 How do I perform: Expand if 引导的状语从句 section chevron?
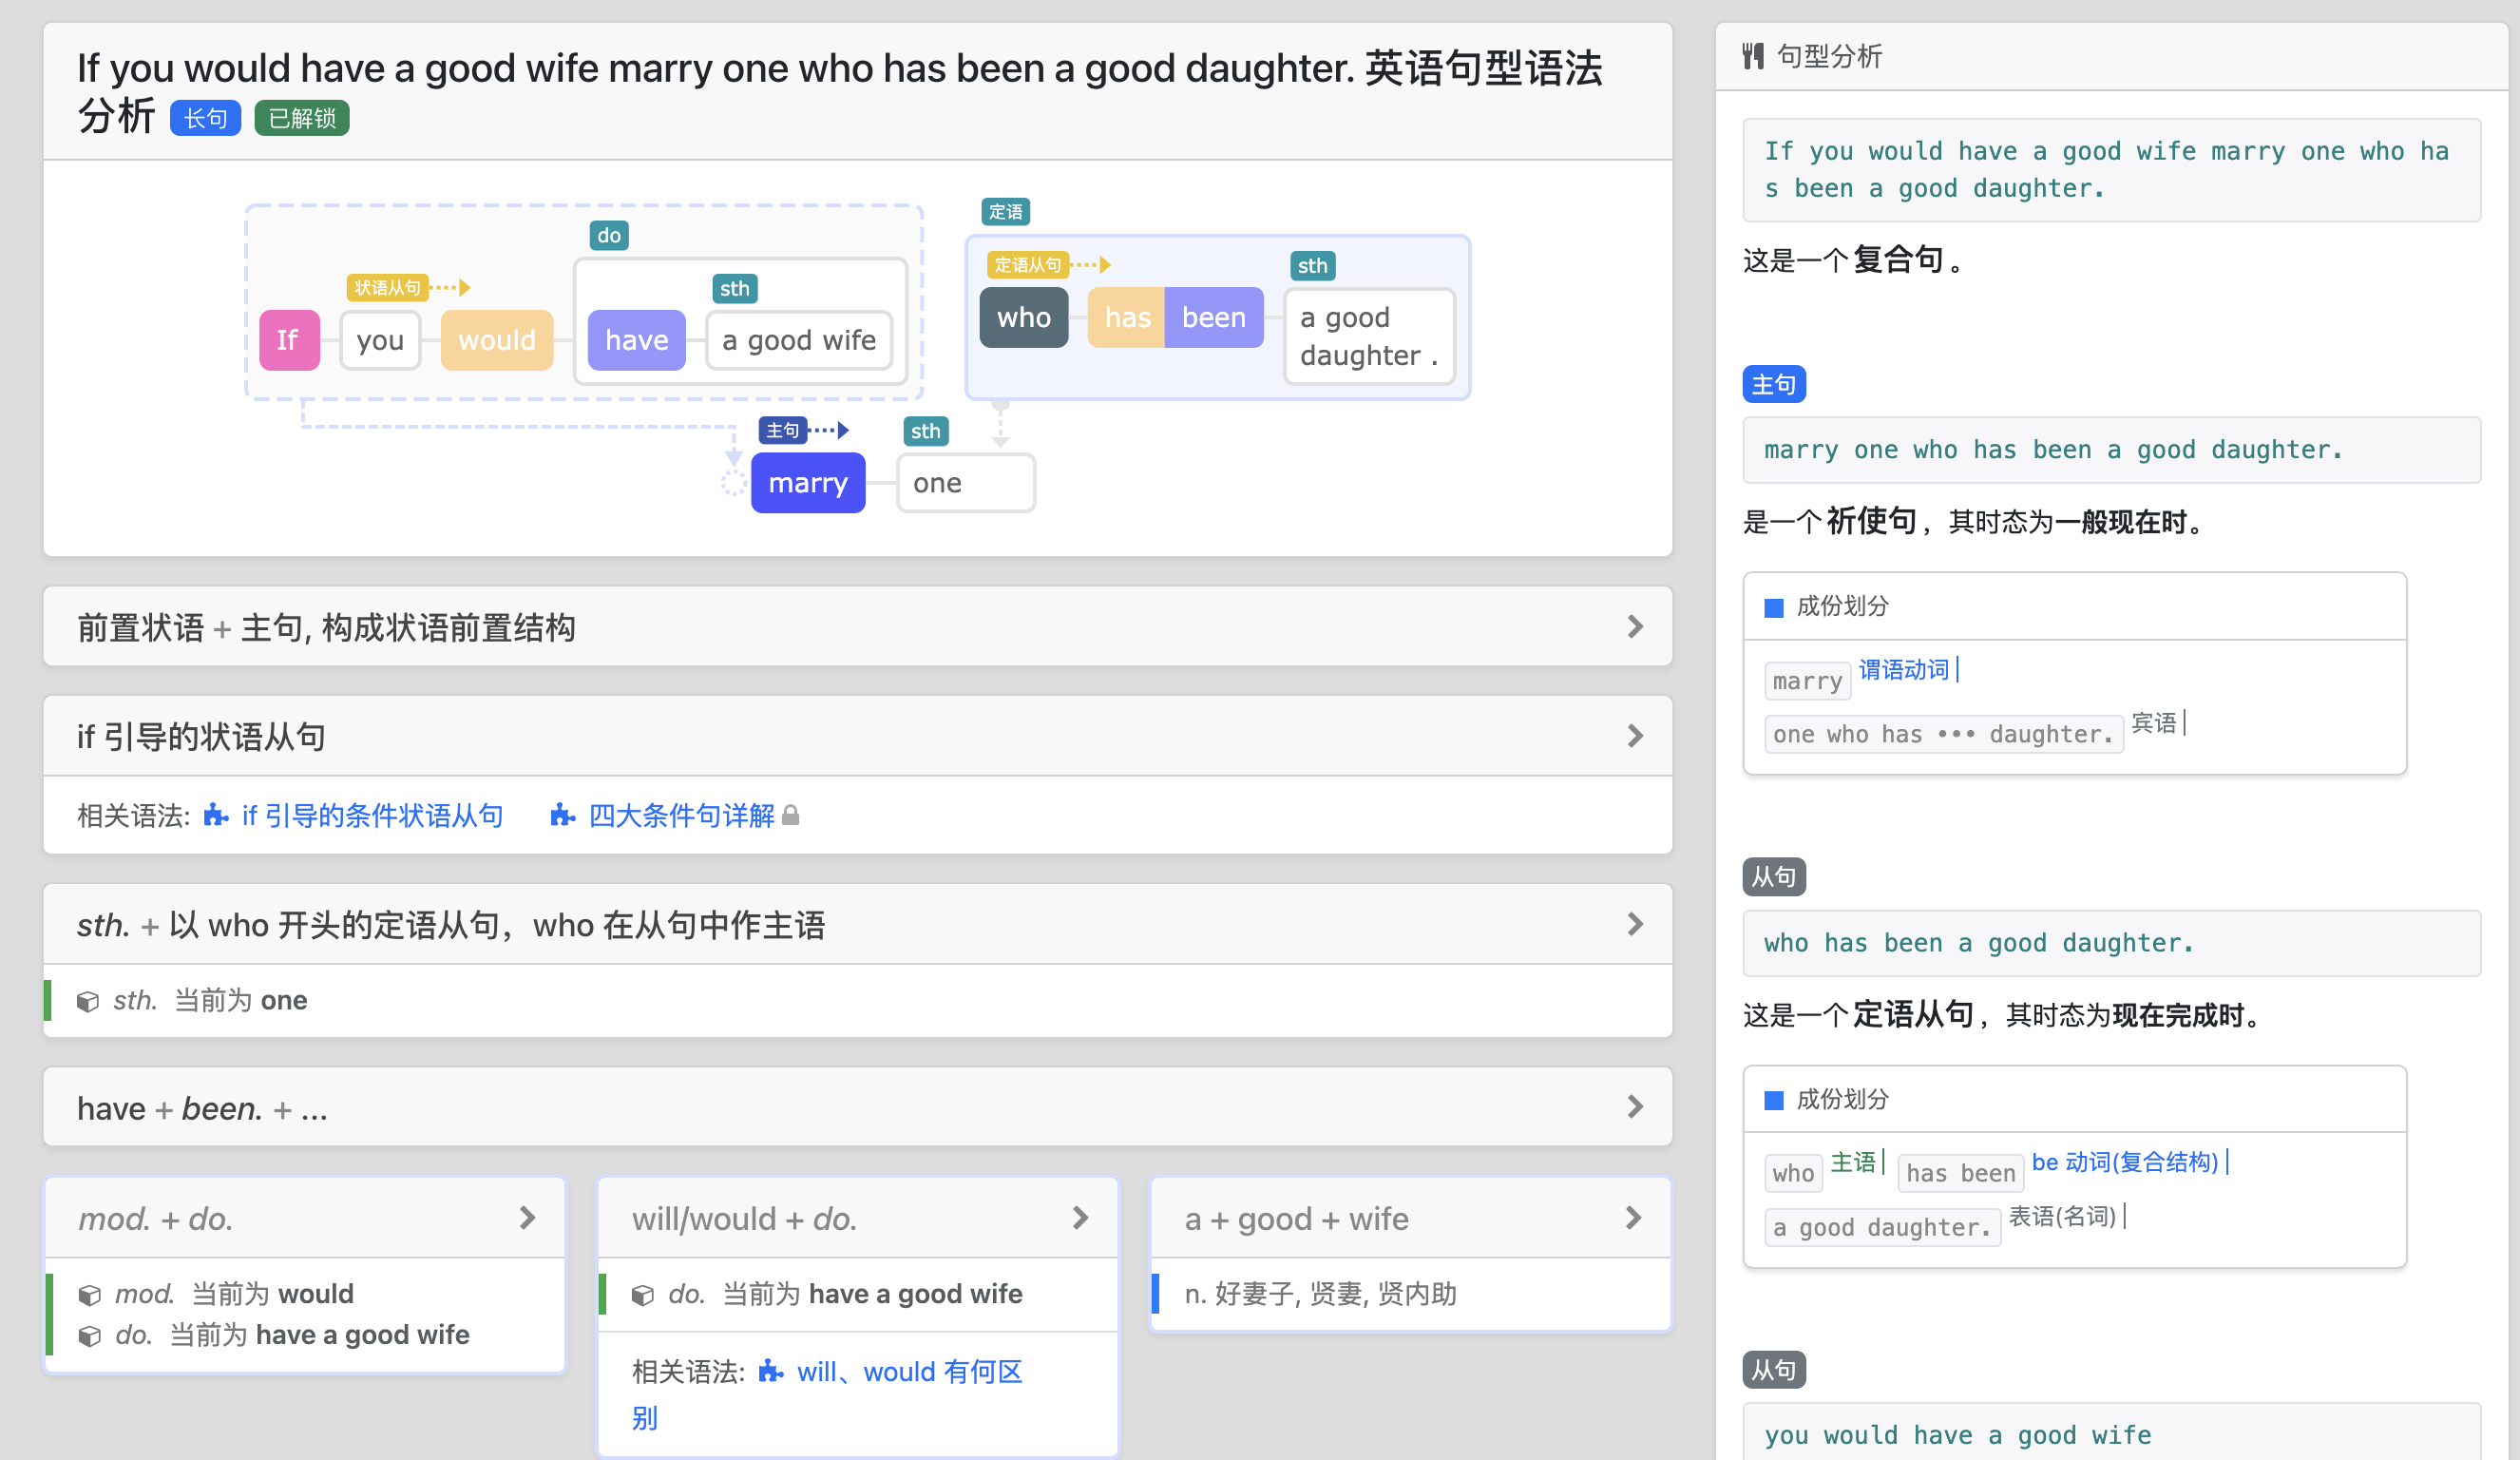(1635, 736)
